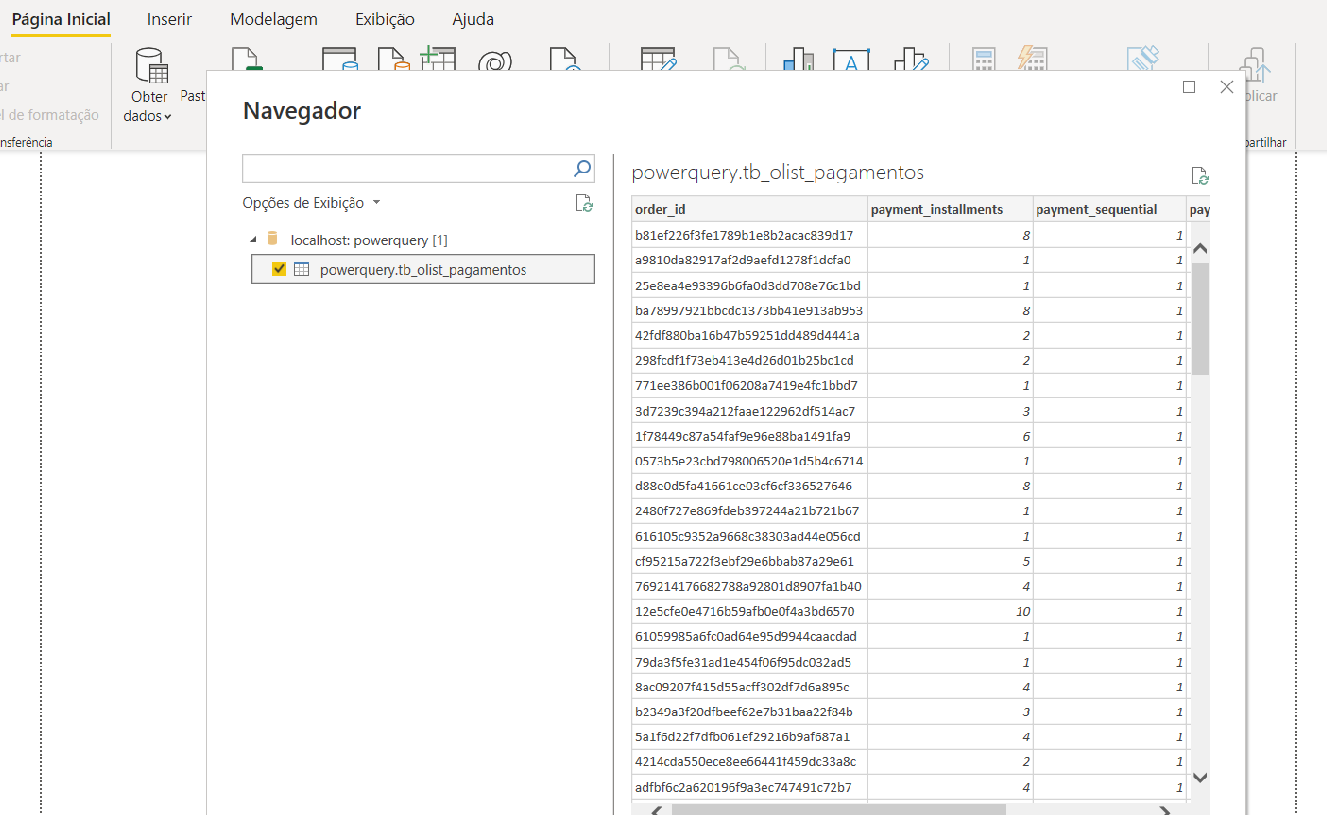Click cell 4214cda550ece8ee66441f459dc33a8c
The image size is (1327, 815).
pyautogui.click(x=749, y=762)
